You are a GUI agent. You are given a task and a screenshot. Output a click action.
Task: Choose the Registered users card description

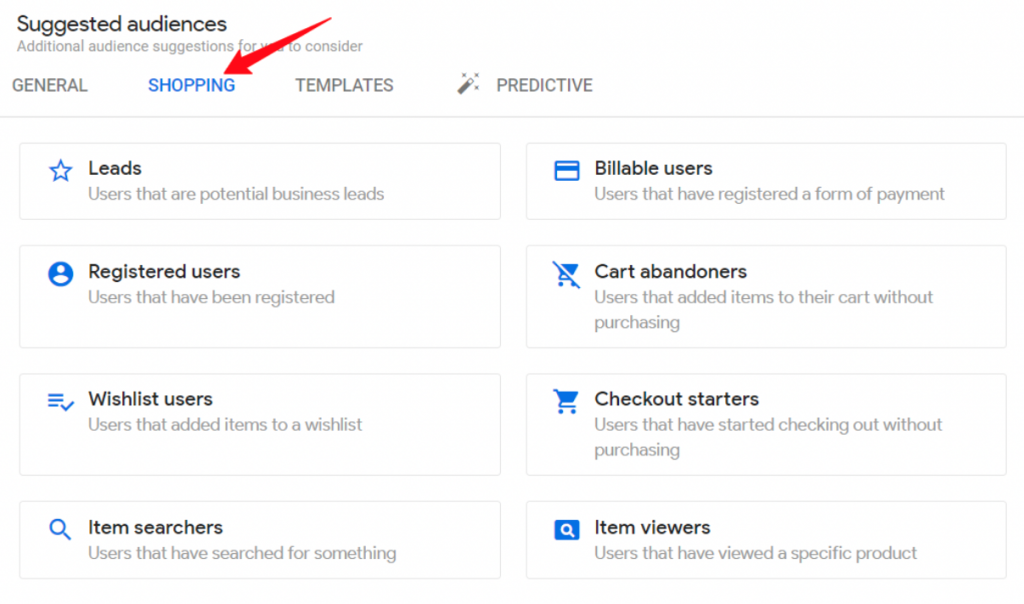pyautogui.click(x=211, y=297)
